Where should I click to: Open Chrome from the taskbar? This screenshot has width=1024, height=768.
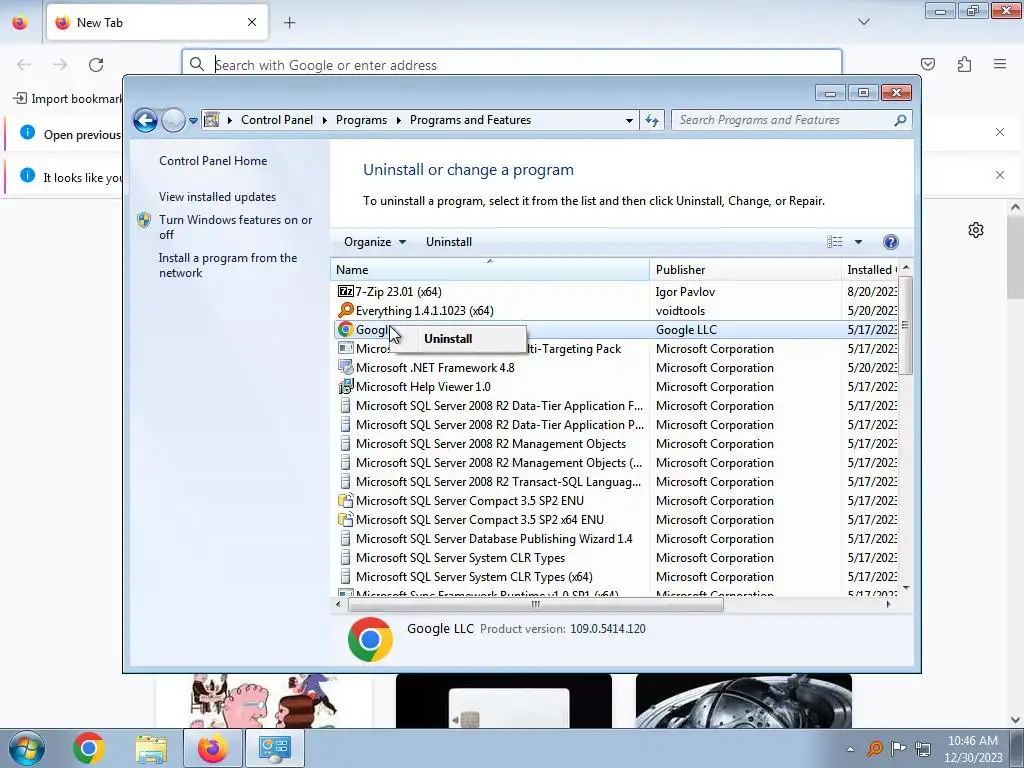point(89,748)
